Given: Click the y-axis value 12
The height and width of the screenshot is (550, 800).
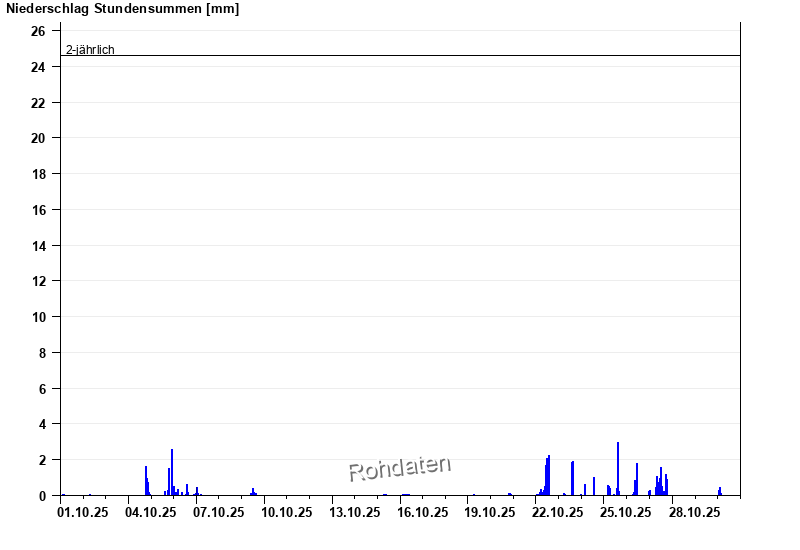Looking at the screenshot, I should tap(38, 281).
